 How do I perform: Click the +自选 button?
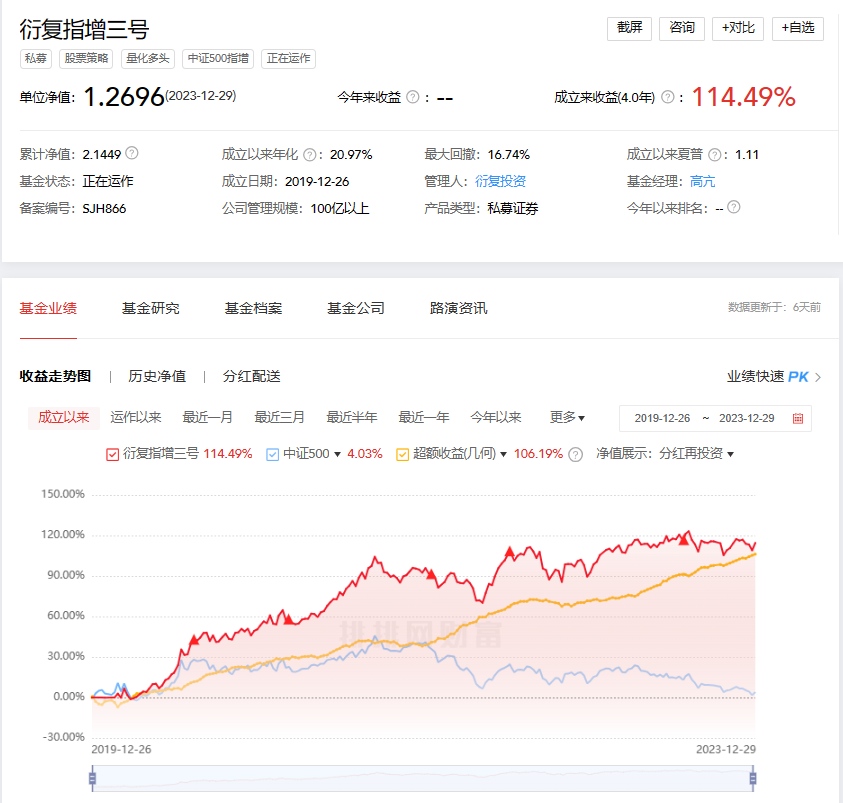pos(798,28)
